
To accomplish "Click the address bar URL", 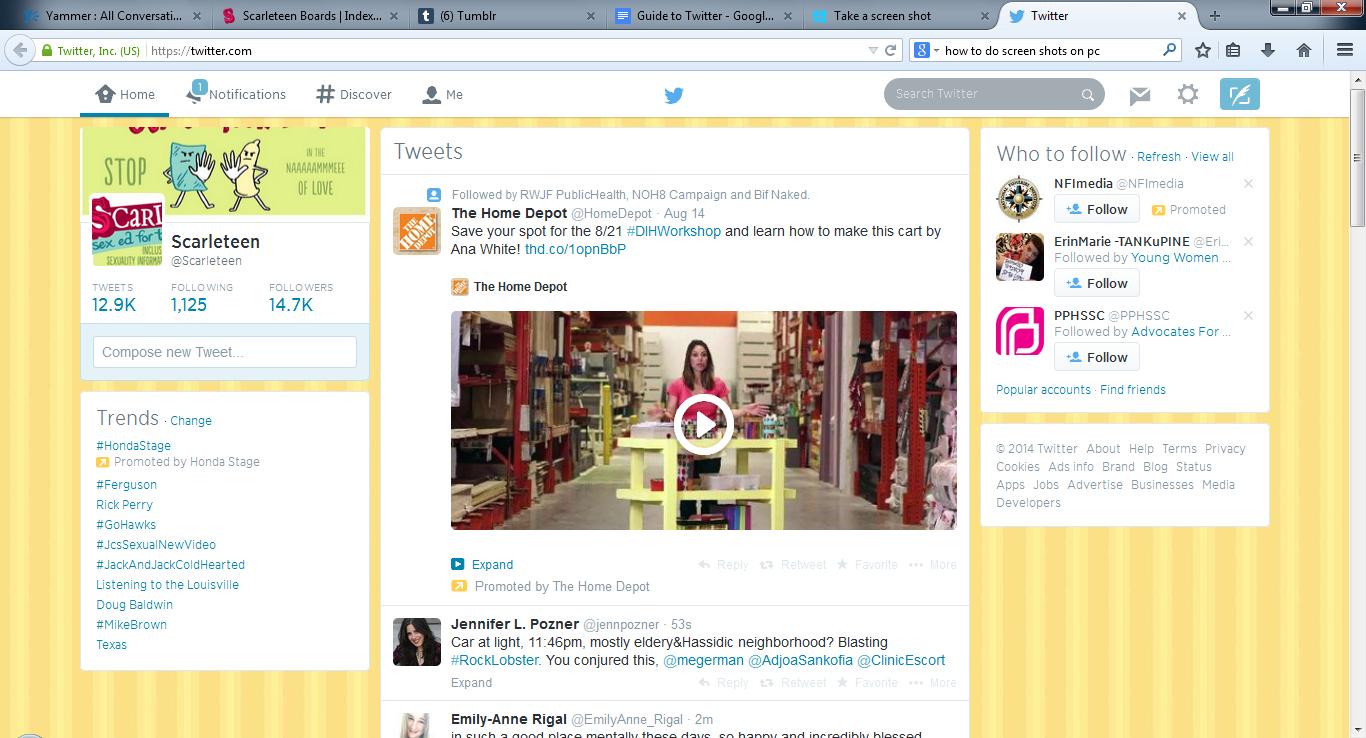I will pyautogui.click(x=201, y=51).
